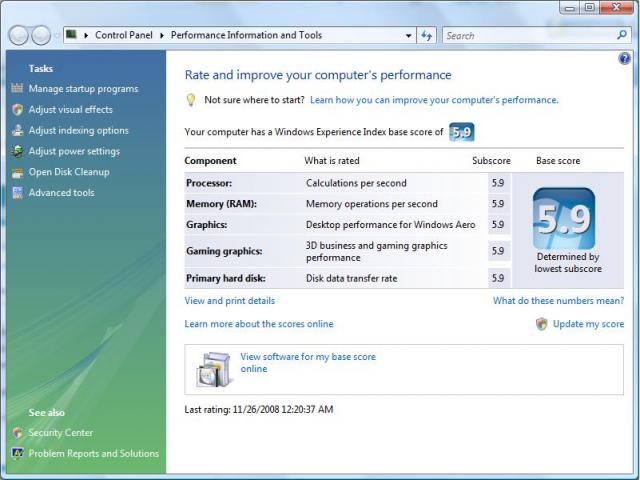Click Determined by lowest subscore text
Viewport: 640px width, 480px height.
click(x=568, y=263)
